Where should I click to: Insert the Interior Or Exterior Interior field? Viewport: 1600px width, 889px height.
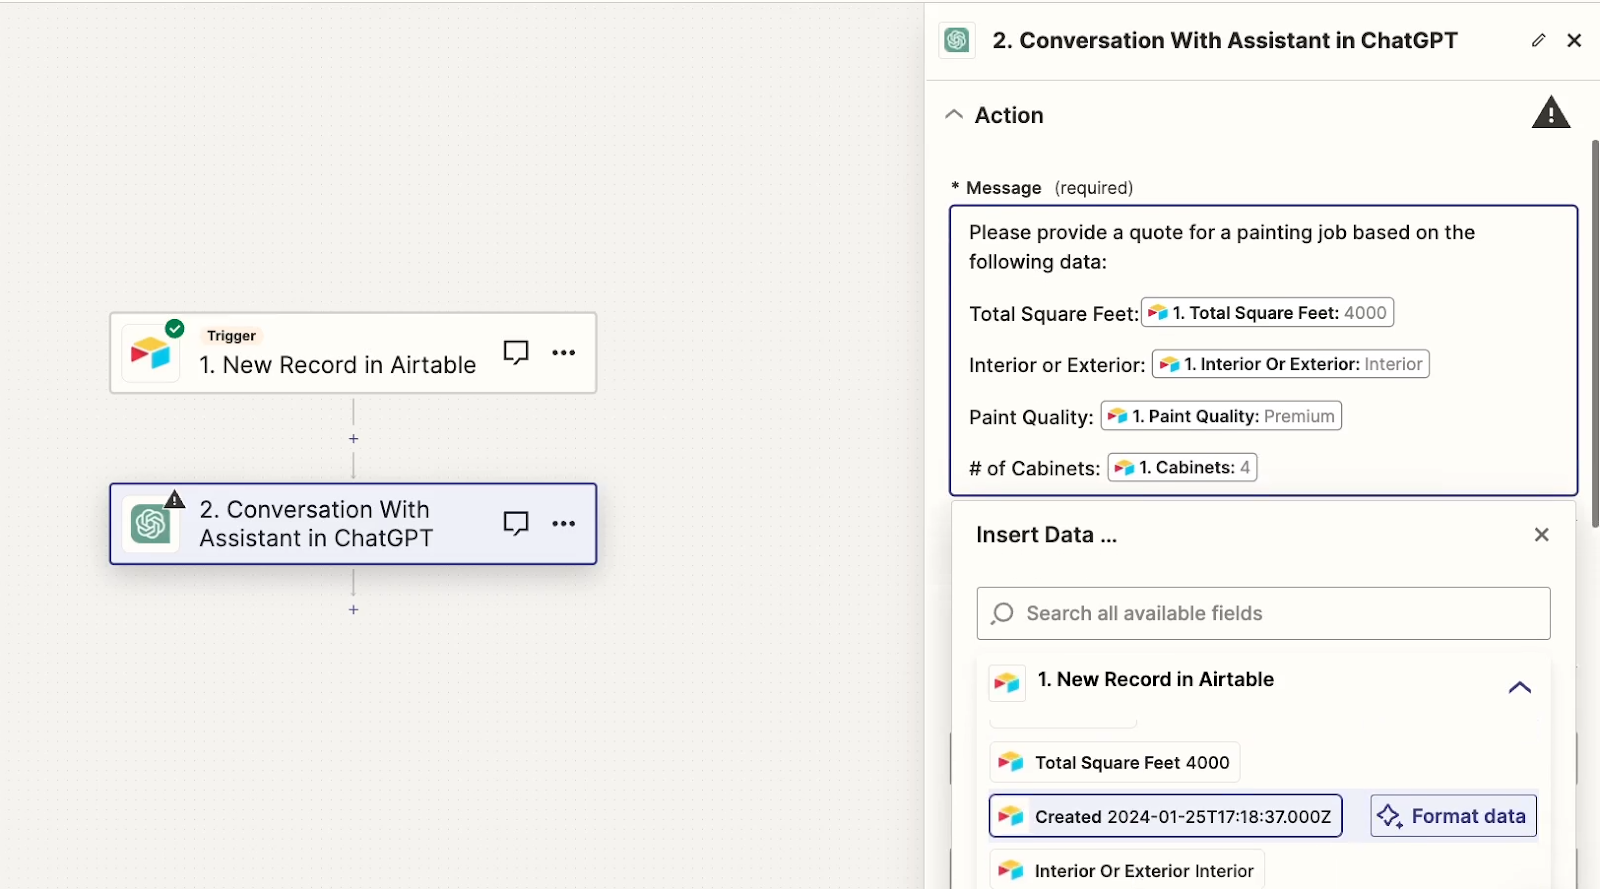pos(1127,870)
